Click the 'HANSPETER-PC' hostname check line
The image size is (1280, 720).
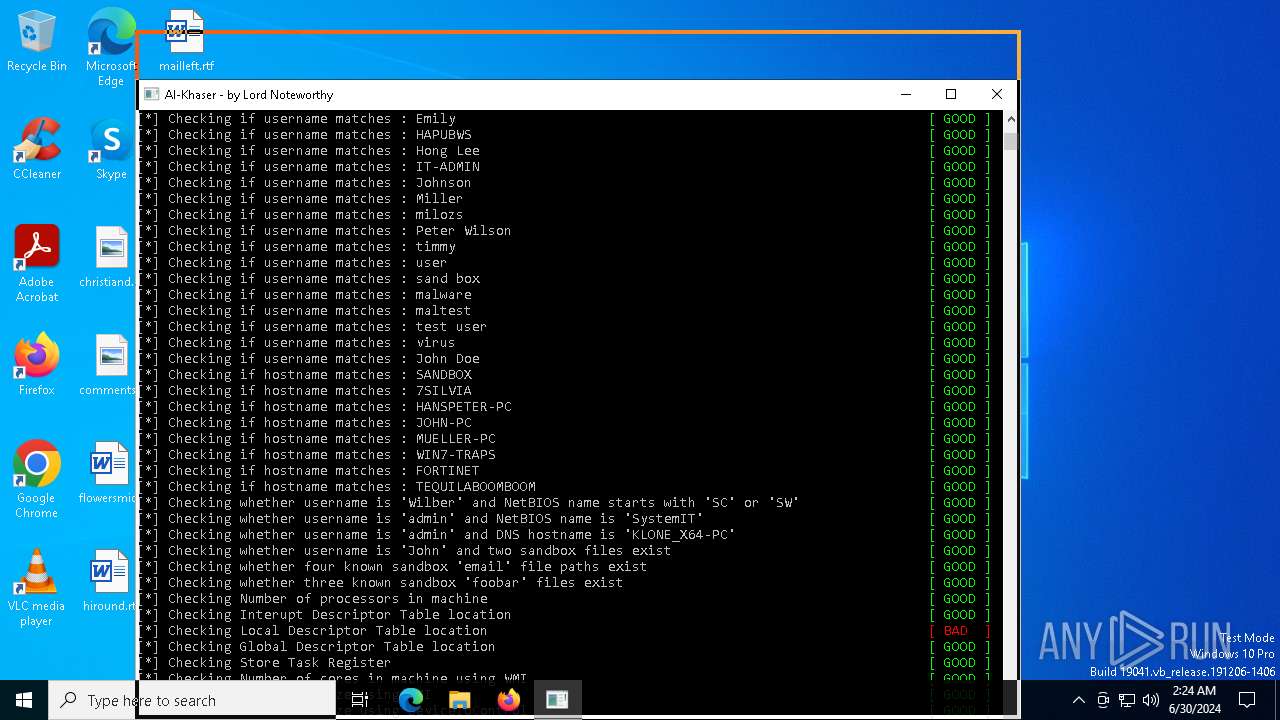tap(325, 407)
